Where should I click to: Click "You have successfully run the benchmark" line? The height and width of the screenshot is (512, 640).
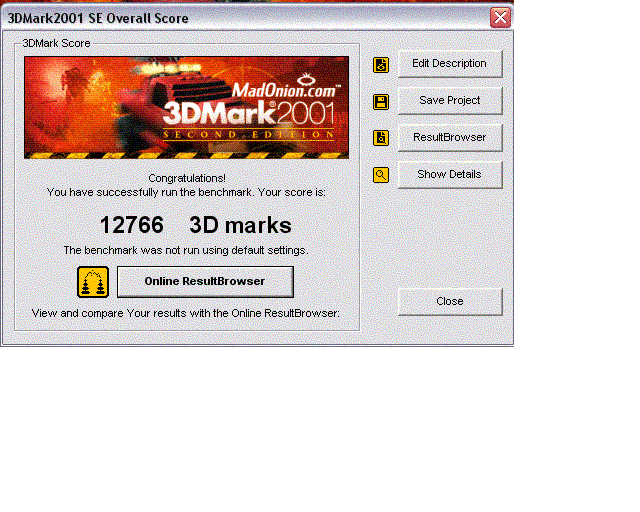[186, 192]
